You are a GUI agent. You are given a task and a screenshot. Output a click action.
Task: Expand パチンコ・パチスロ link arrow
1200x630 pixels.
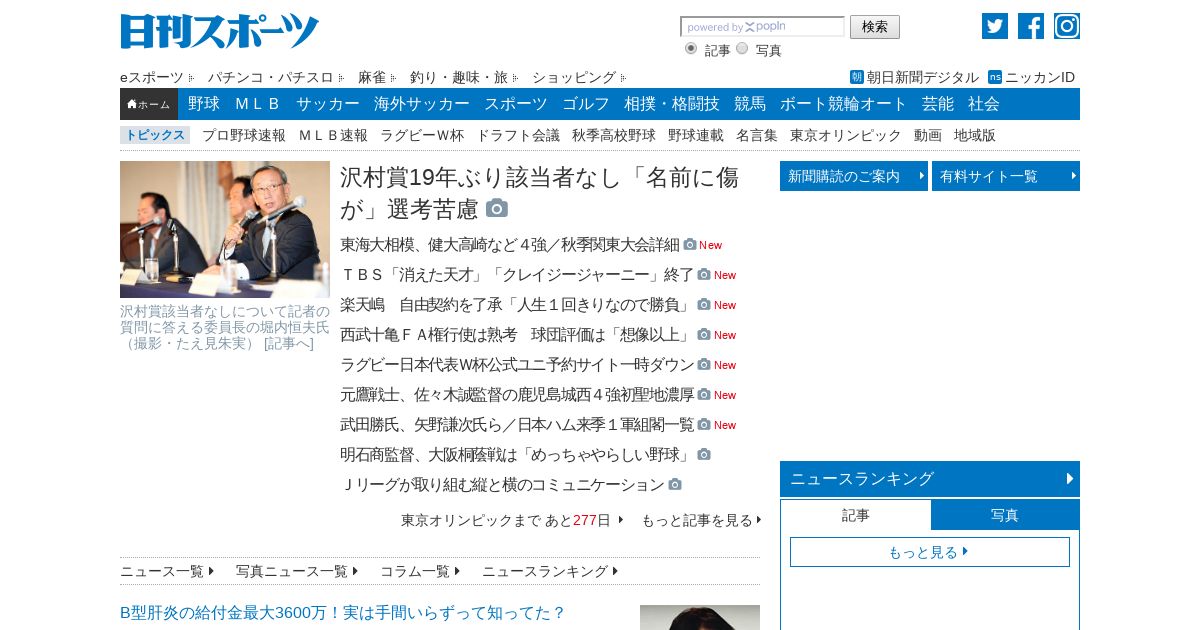click(341, 78)
